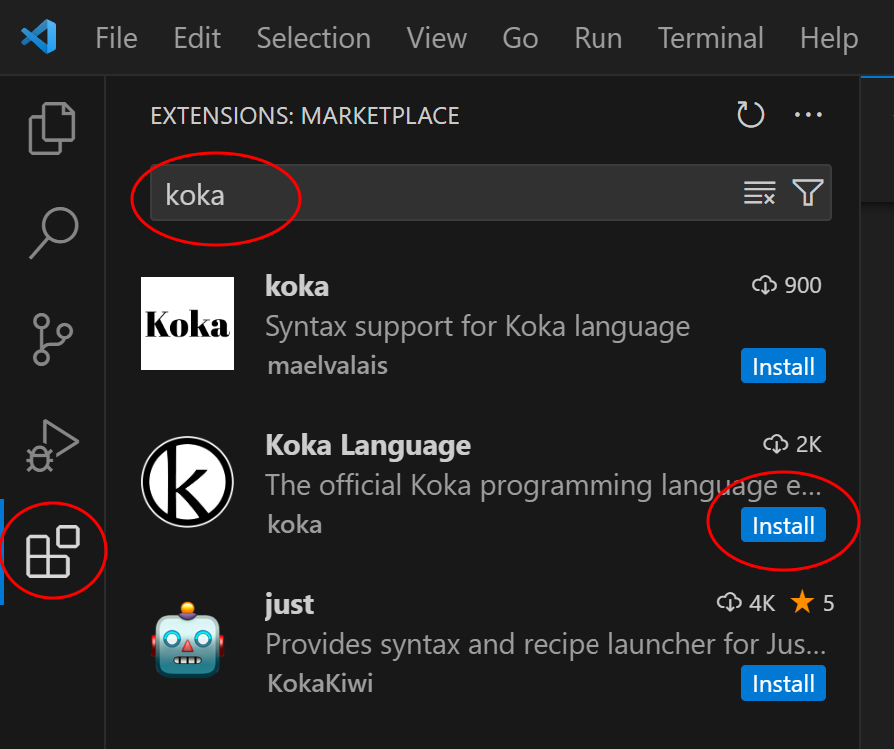Install the koka extension by maelvalais
Viewport: 894px width, 749px height.
pyautogui.click(x=783, y=366)
